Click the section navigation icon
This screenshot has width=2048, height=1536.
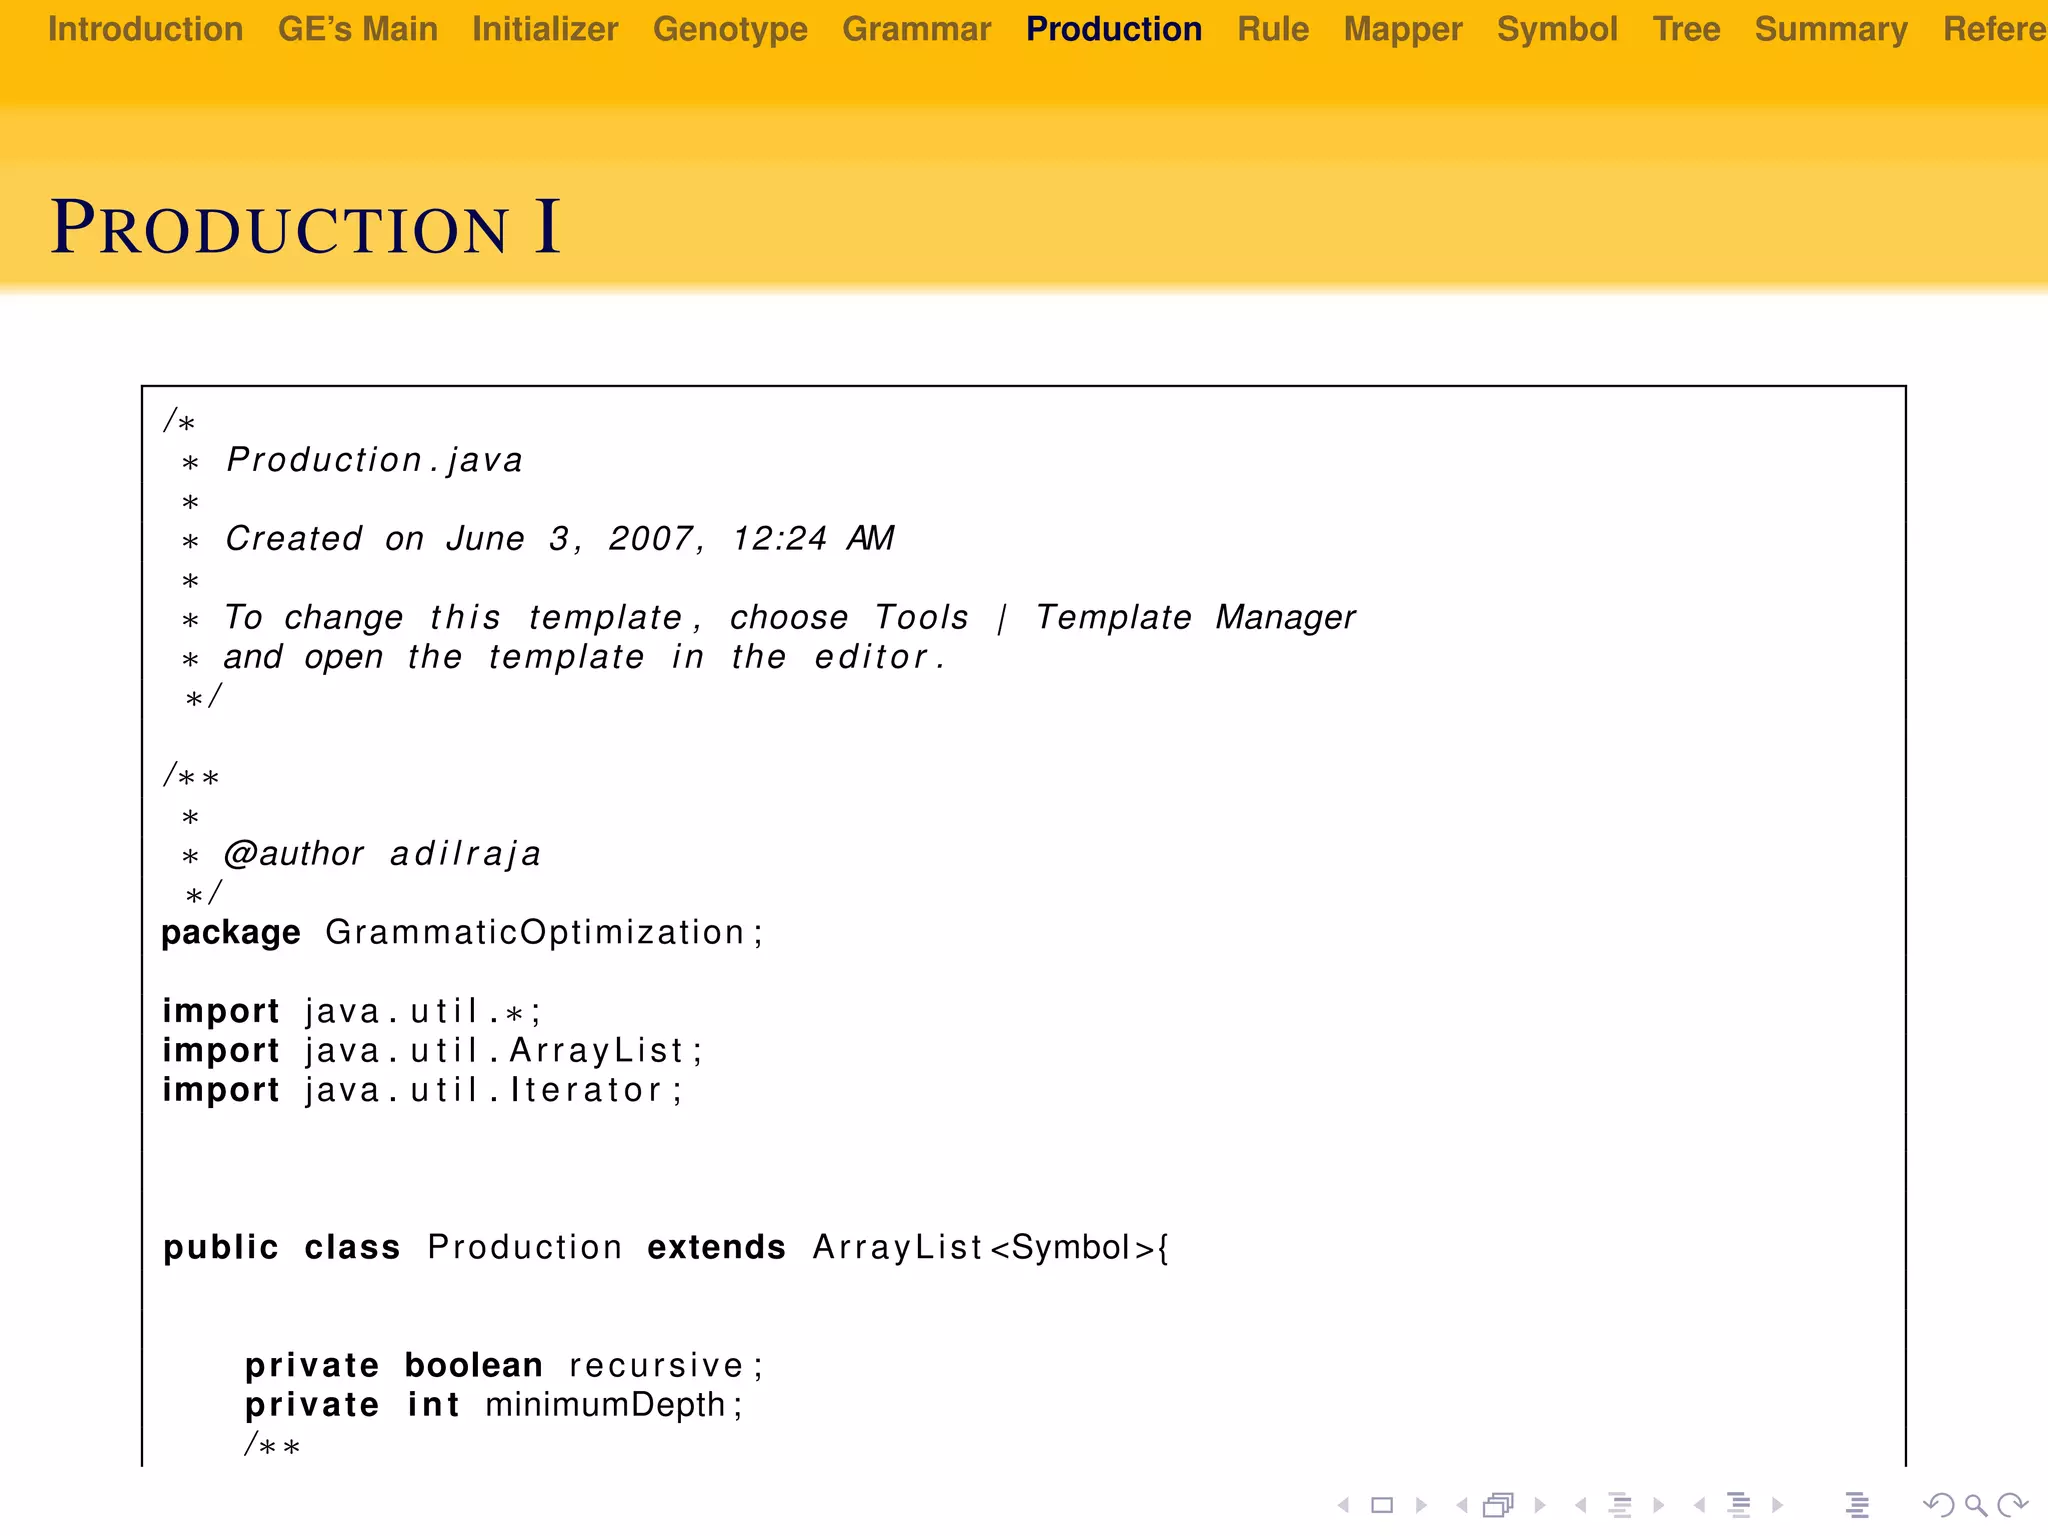tap(1739, 1505)
